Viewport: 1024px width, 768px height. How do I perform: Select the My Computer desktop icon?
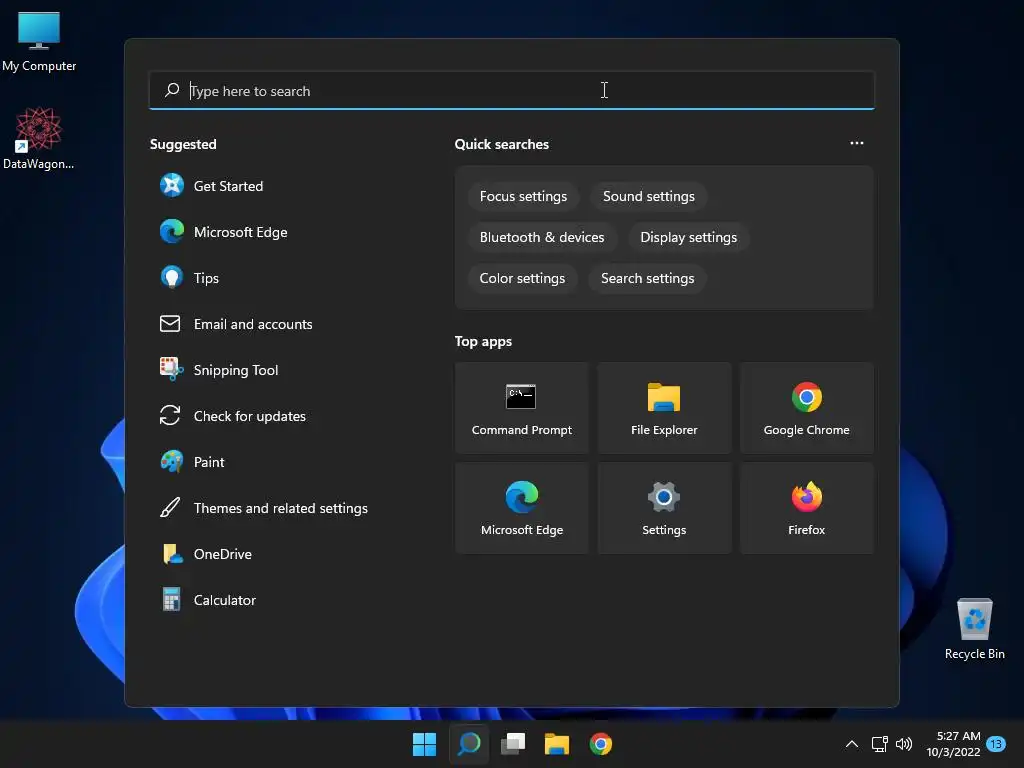(x=39, y=41)
